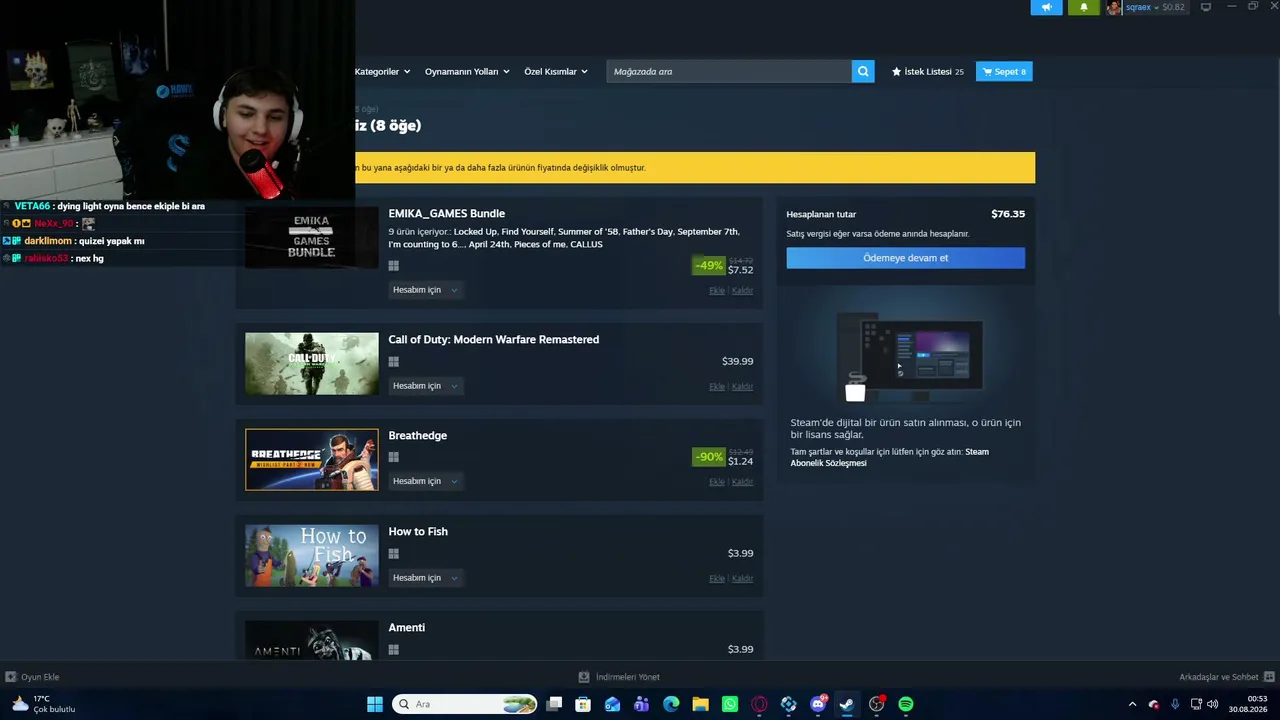1280x720 pixels.
Task: Open the EMIKA_GAMES Bundle title
Action: tap(447, 213)
